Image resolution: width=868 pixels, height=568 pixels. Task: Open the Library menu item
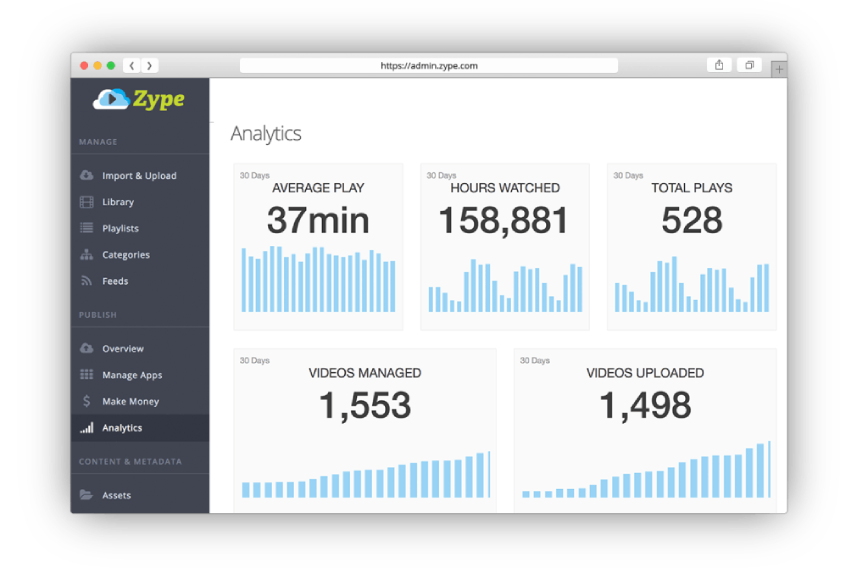(x=118, y=202)
